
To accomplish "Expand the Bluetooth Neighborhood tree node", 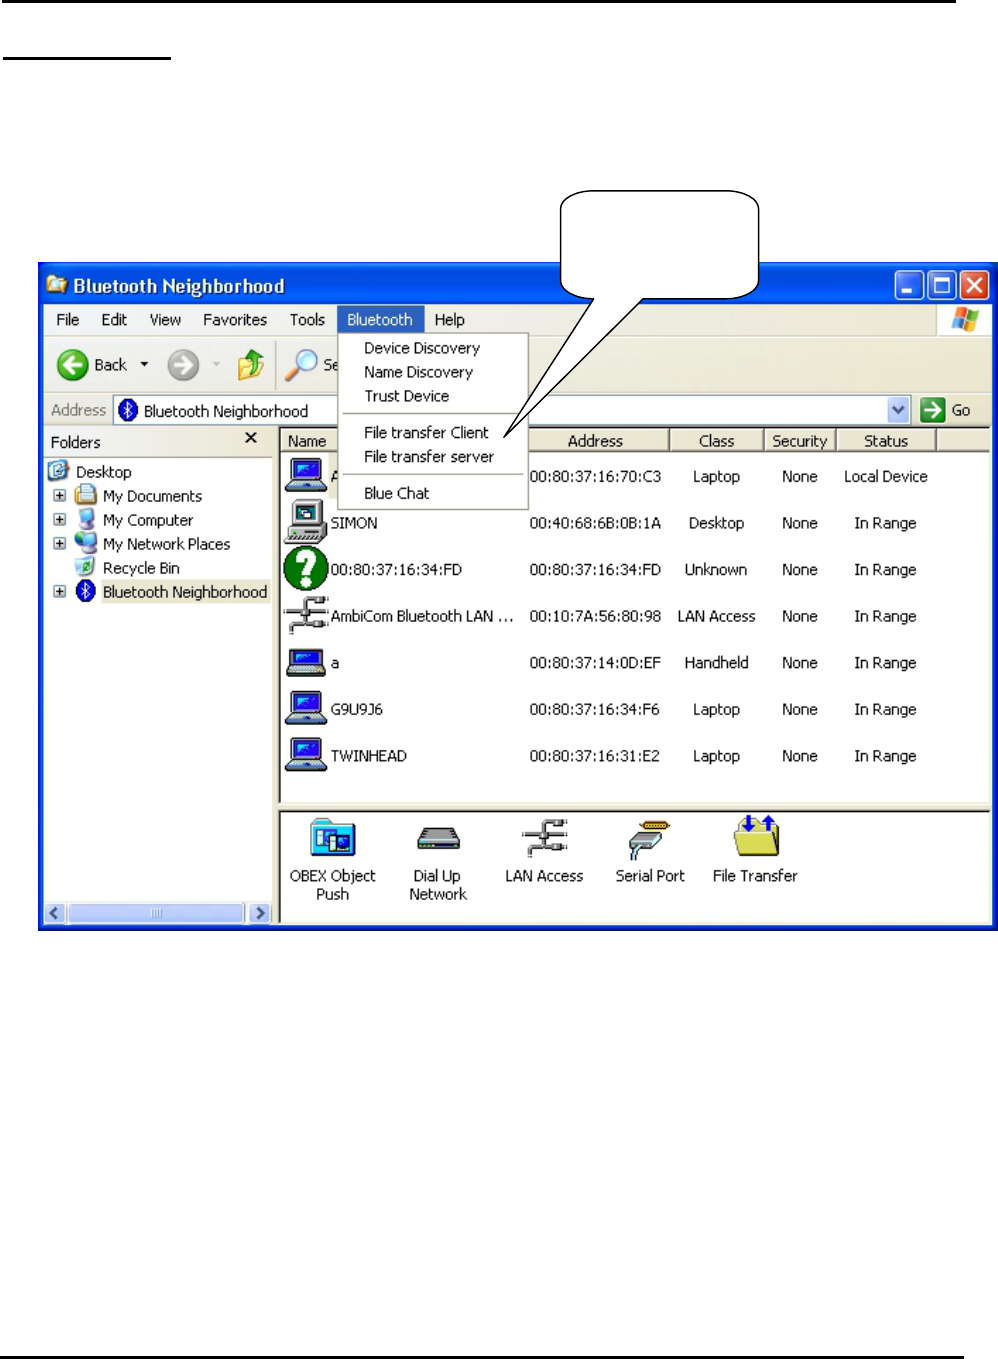I will 60,591.
